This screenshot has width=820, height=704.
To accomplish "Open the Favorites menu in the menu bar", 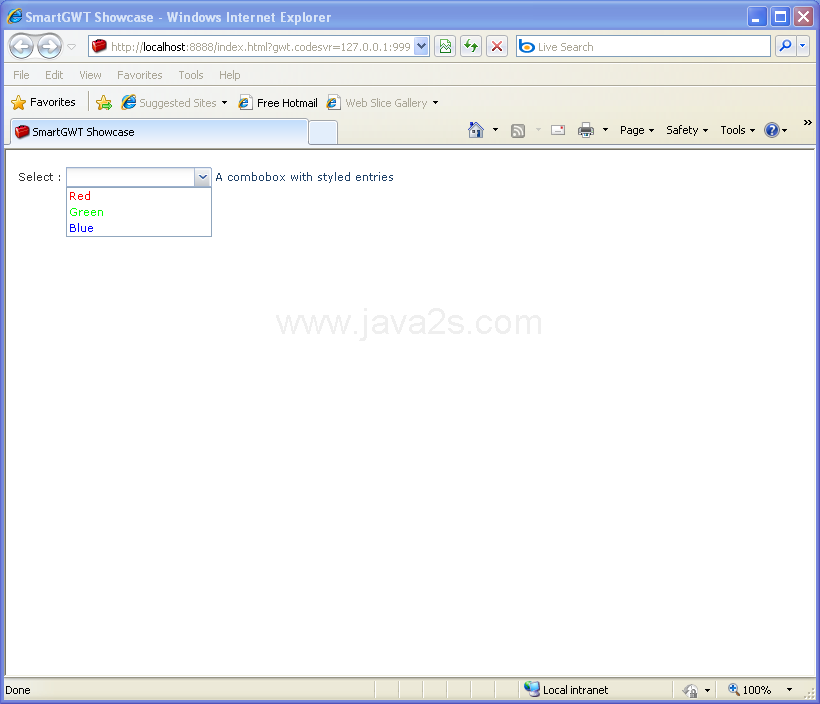I will [140, 75].
